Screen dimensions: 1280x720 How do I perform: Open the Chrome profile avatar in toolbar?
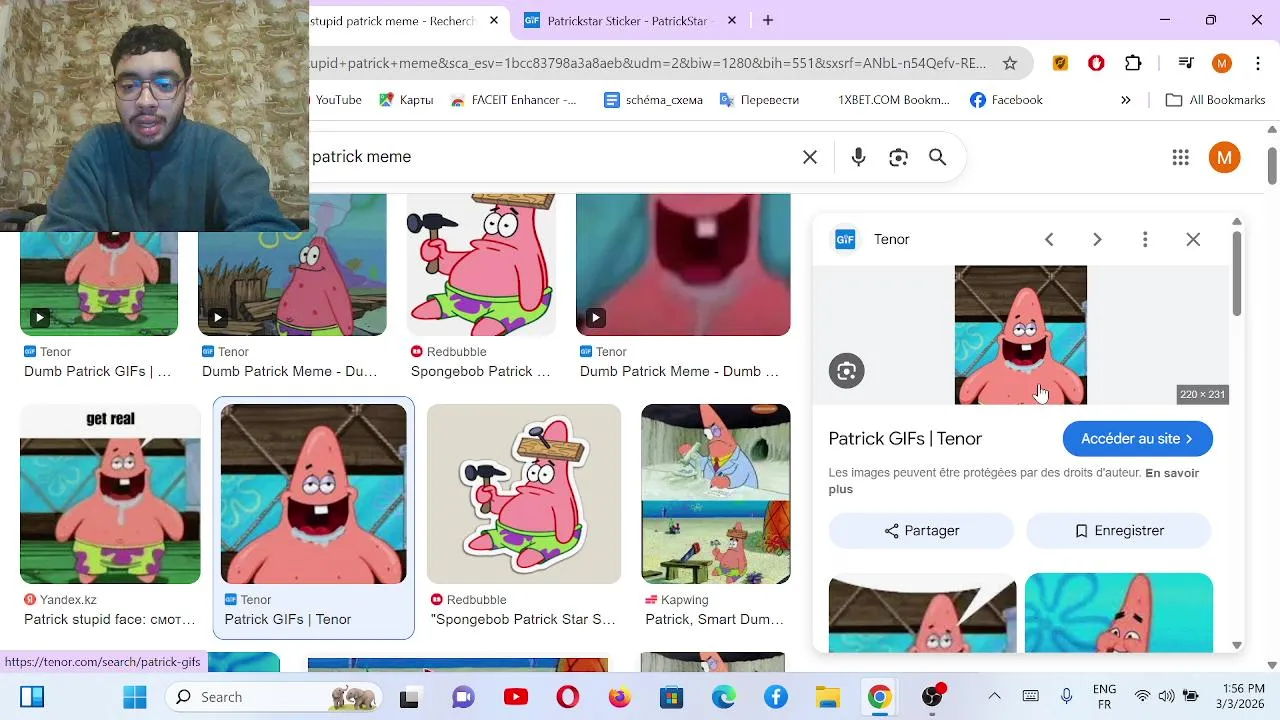pyautogui.click(x=1221, y=63)
